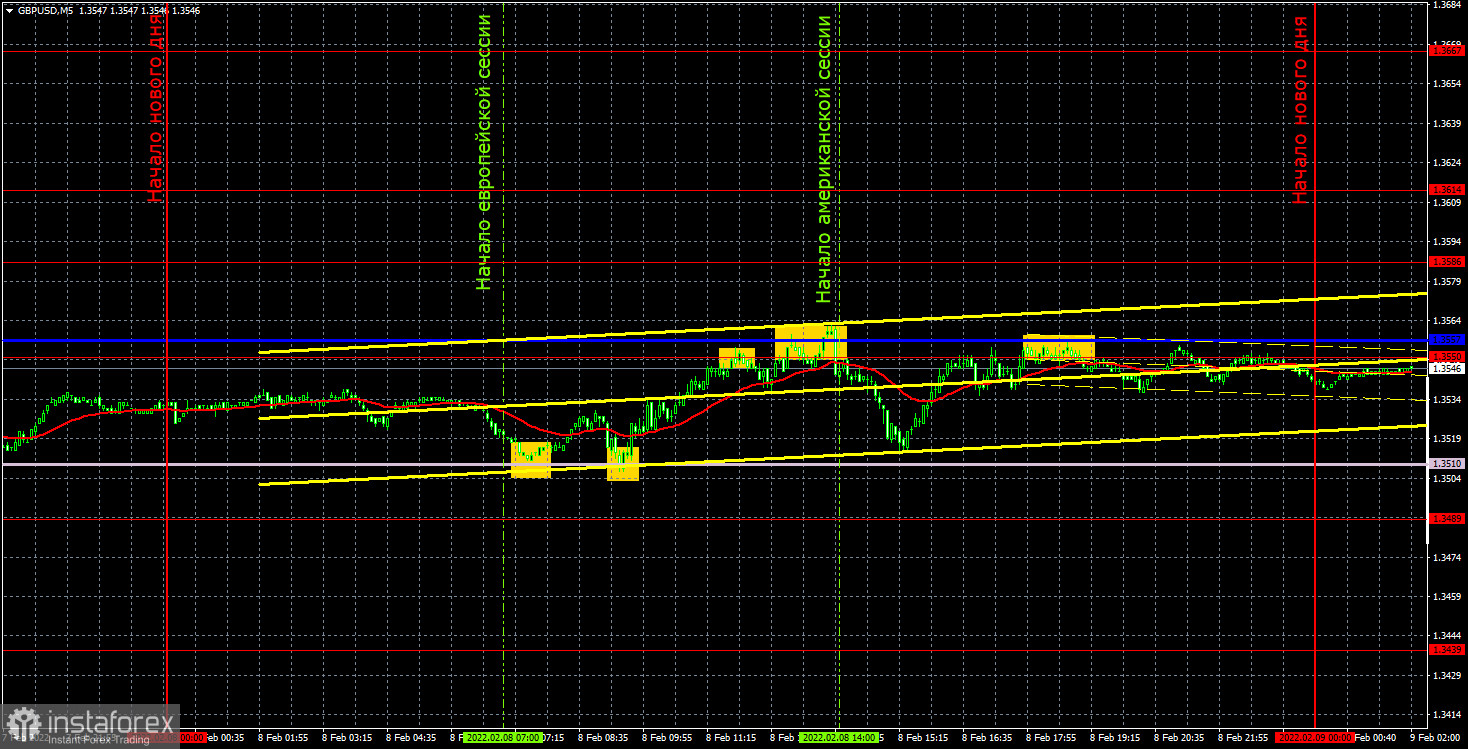Click the 8 Feb 09:55 time axis label

pos(668,737)
